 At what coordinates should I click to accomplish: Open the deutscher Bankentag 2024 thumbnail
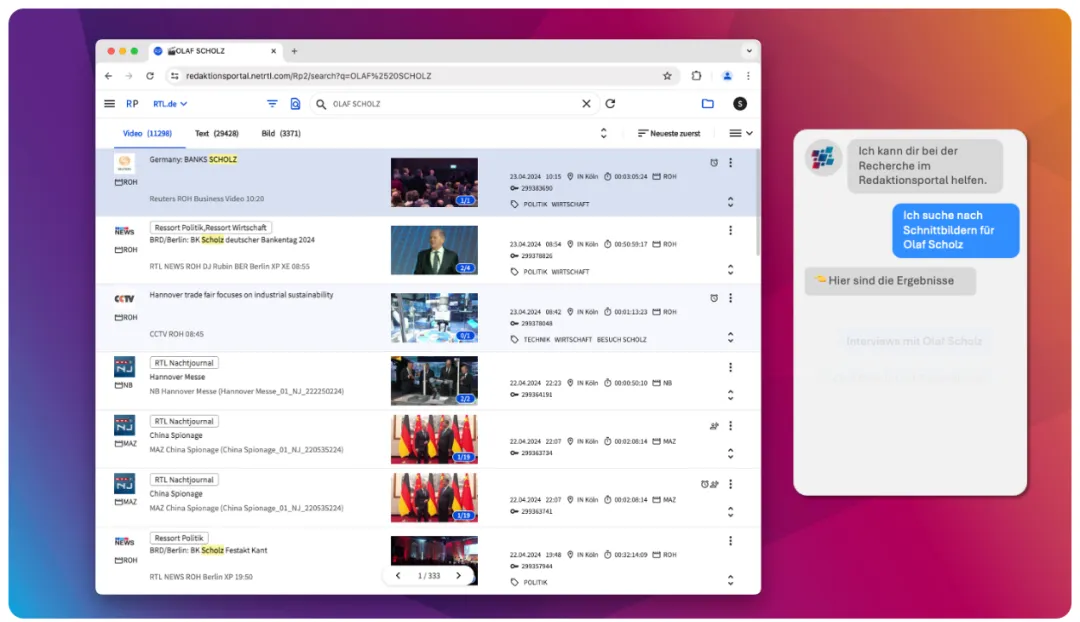pos(435,250)
